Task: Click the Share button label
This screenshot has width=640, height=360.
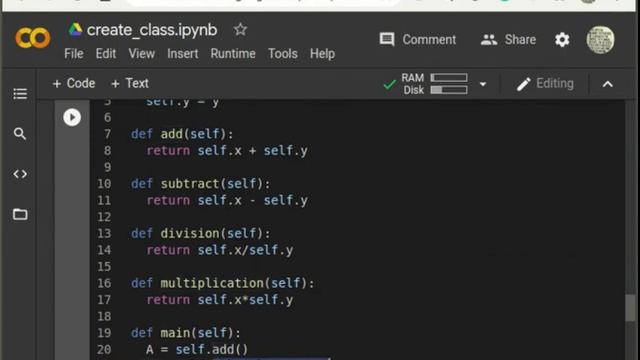Action: (x=520, y=40)
